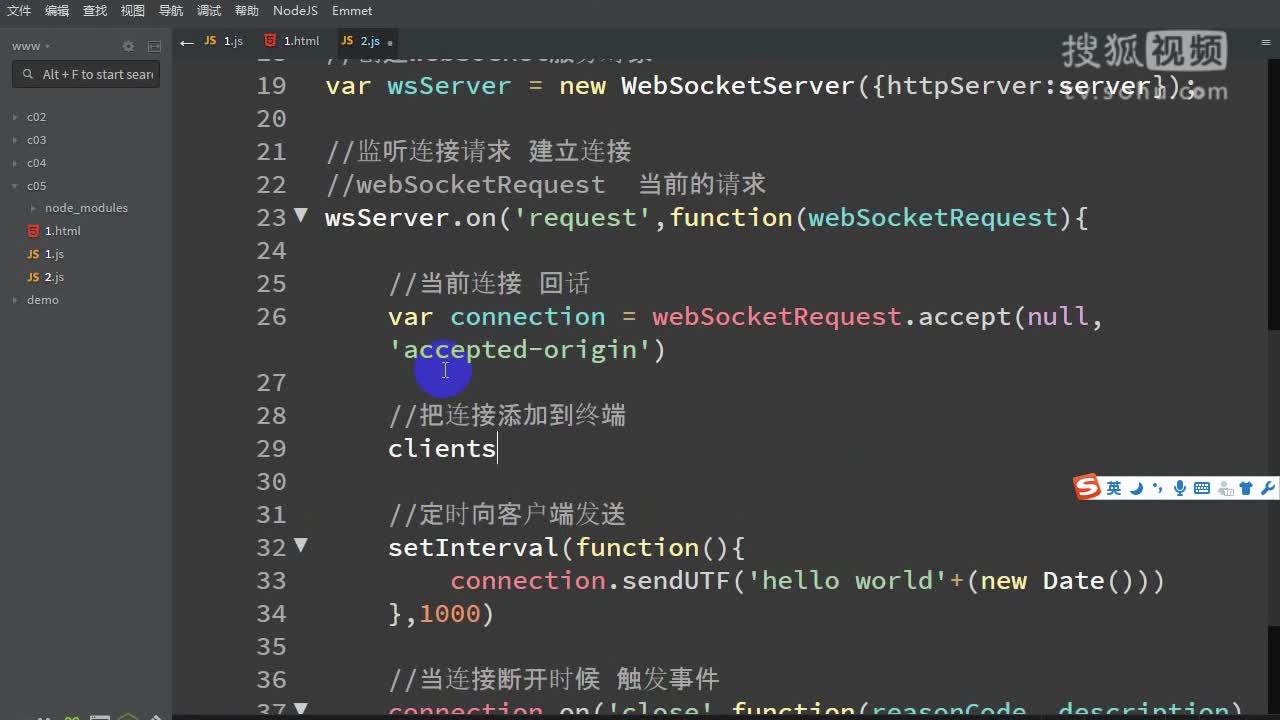The height and width of the screenshot is (720, 1280).
Task: Open the project panel settings gear
Action: [x=129, y=46]
